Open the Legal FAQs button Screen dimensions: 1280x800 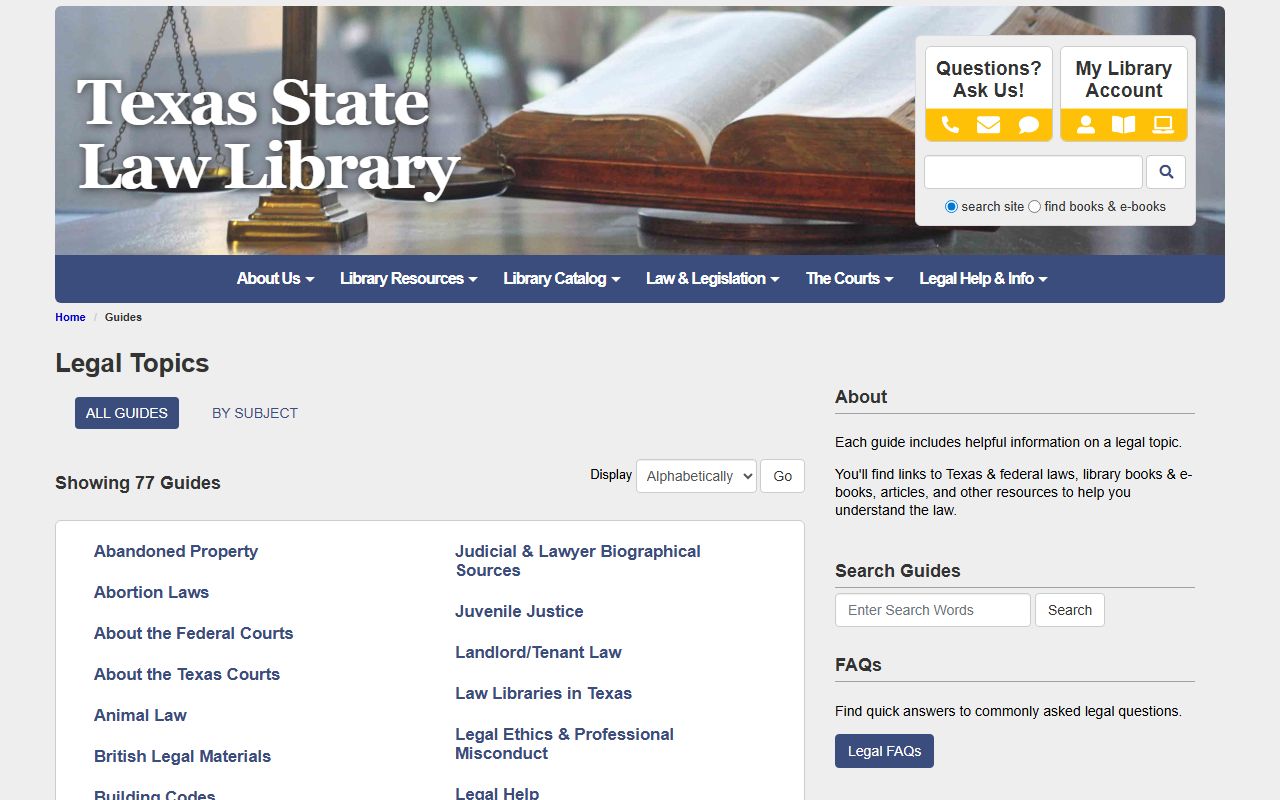(x=884, y=751)
